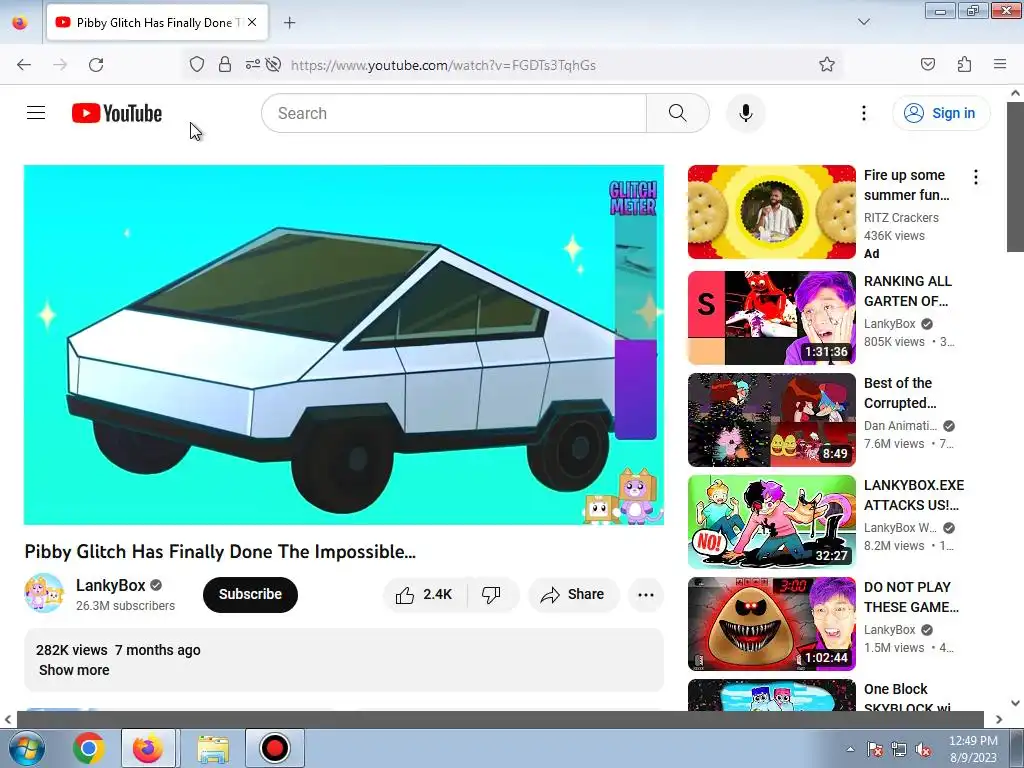
Task: Open Chrome from the taskbar
Action: point(89,748)
